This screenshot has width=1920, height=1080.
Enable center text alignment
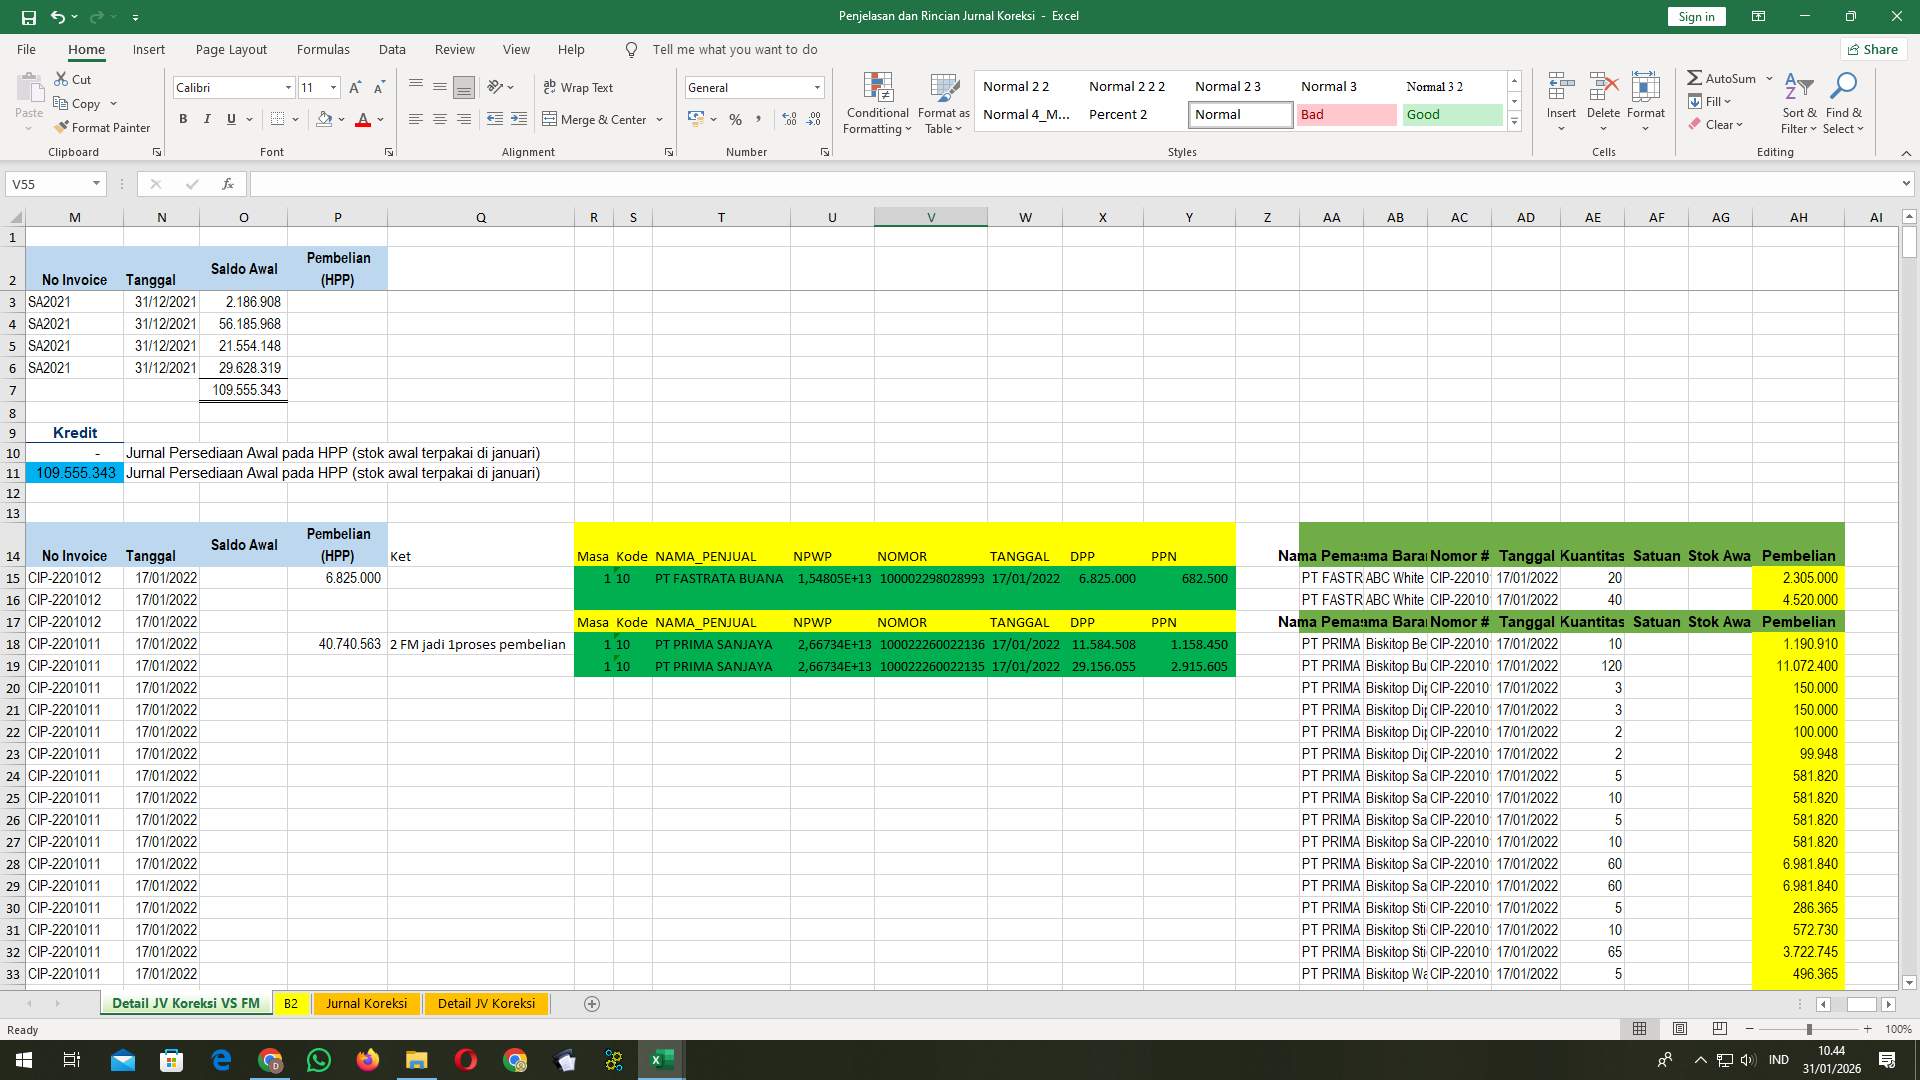tap(440, 119)
